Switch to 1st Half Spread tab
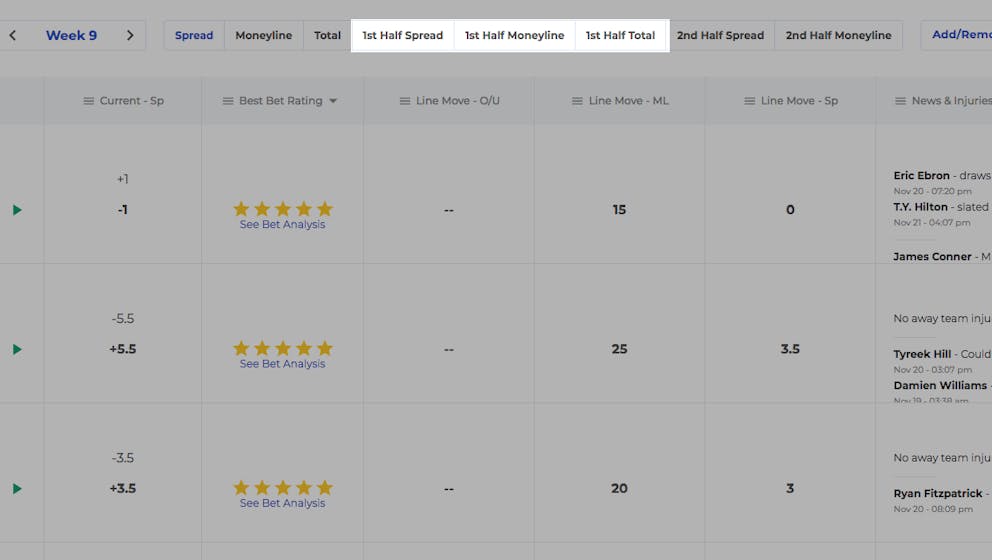Screen dimensions: 992x560 point(402,35)
